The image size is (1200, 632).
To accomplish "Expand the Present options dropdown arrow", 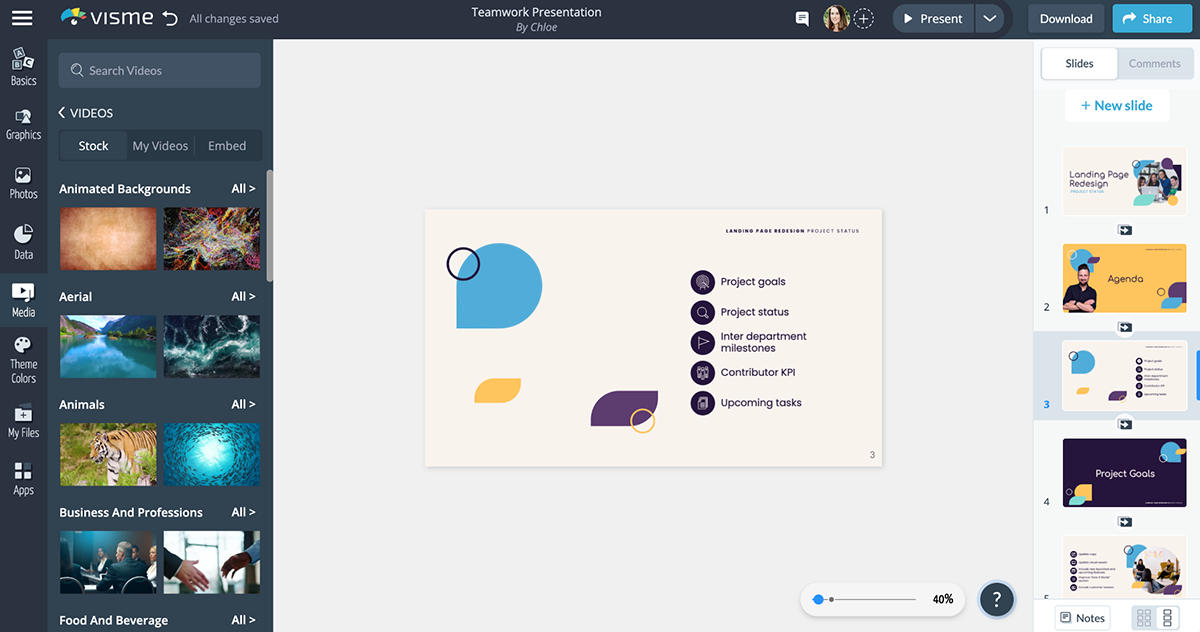I will coord(989,19).
